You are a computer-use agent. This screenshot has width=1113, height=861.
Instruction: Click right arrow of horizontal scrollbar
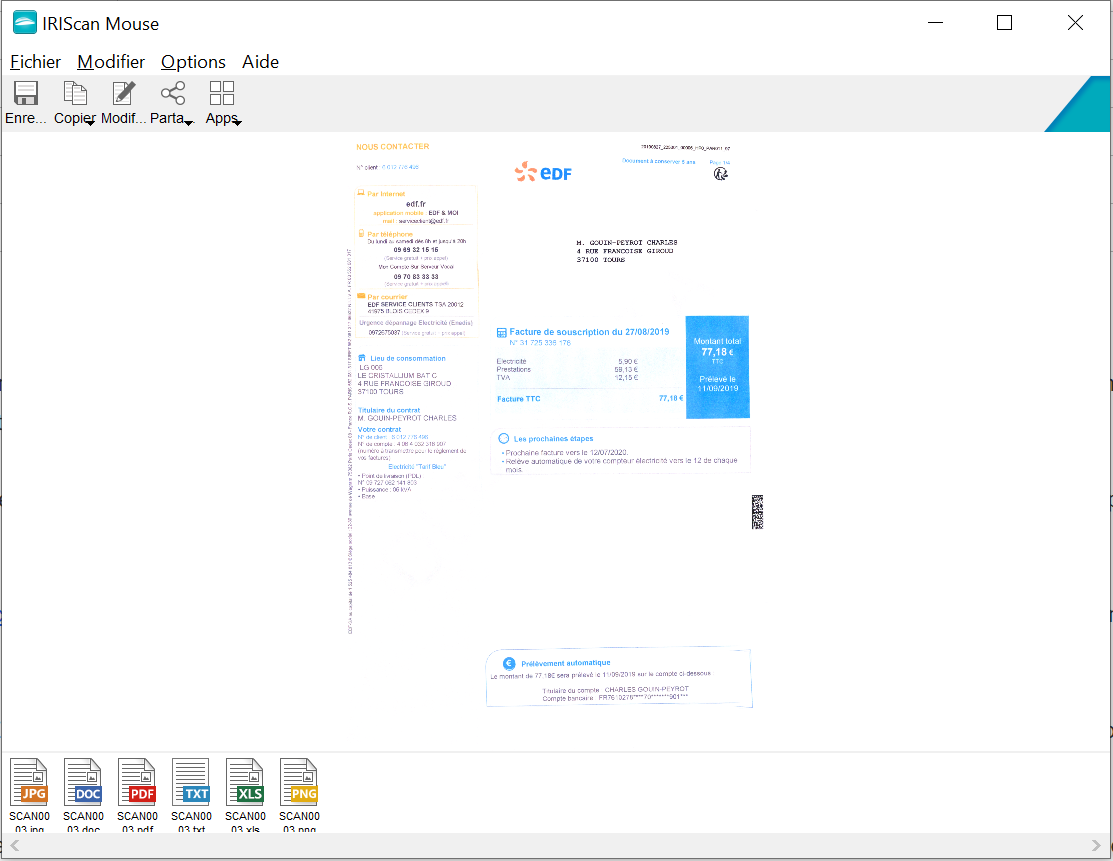coord(1096,845)
